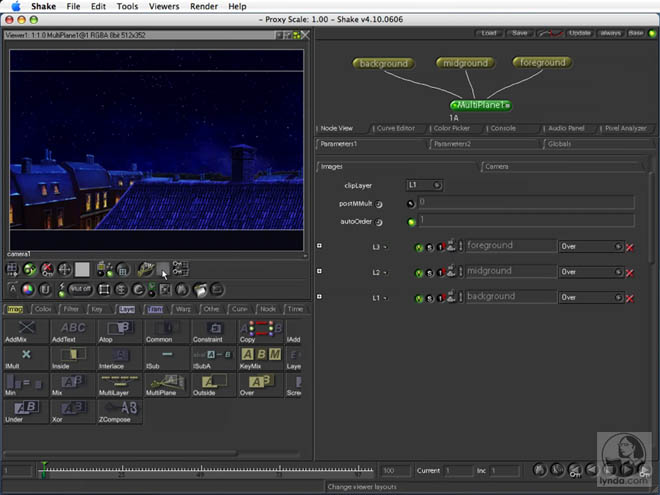The width and height of the screenshot is (660, 495).
Task: Open the Viewers menu
Action: (164, 6)
